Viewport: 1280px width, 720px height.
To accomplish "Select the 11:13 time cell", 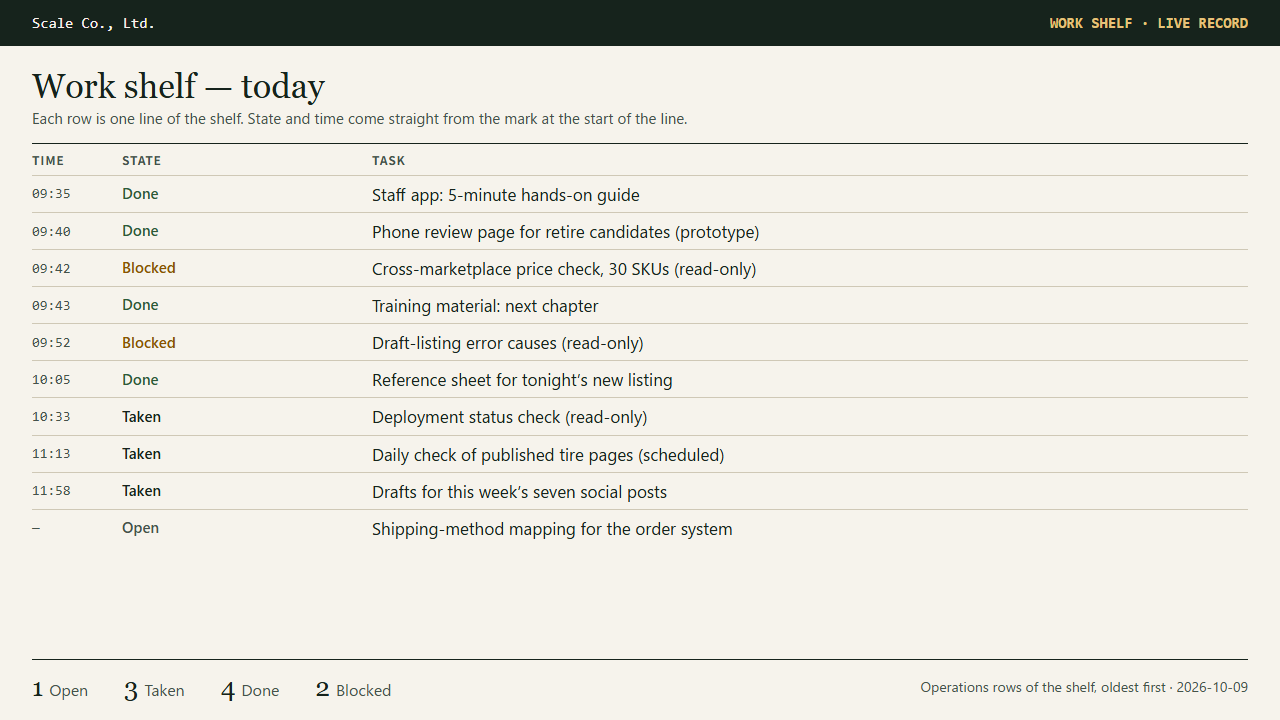I will pyautogui.click(x=51, y=453).
